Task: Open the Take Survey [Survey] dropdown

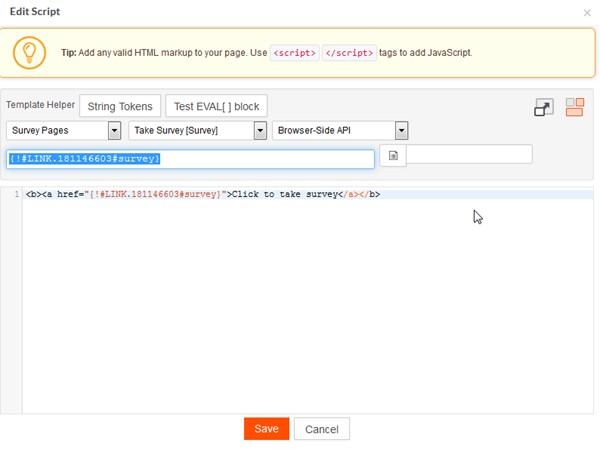Action: point(197,131)
